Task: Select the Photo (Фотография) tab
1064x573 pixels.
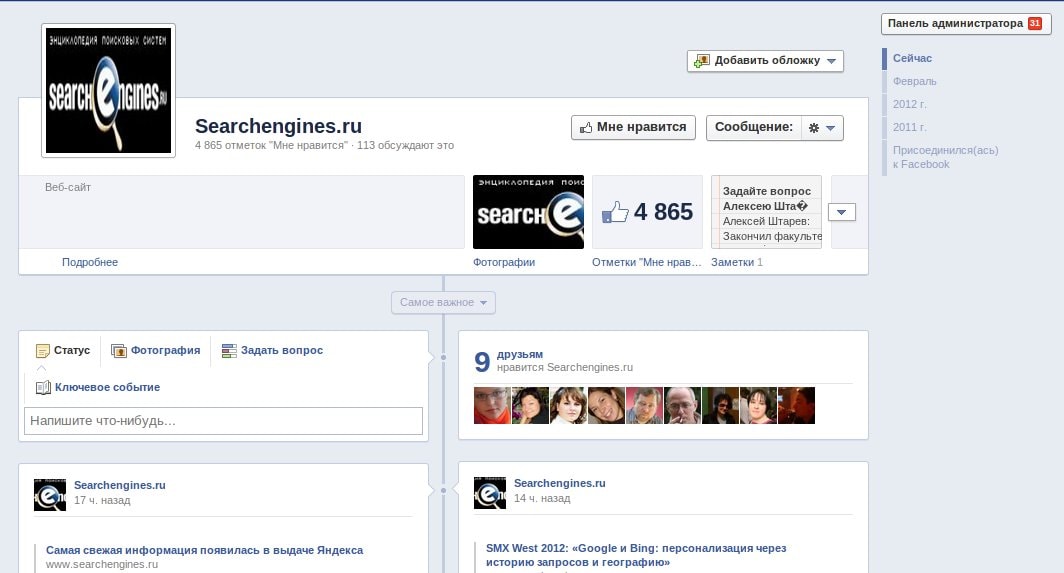Action: tap(155, 350)
